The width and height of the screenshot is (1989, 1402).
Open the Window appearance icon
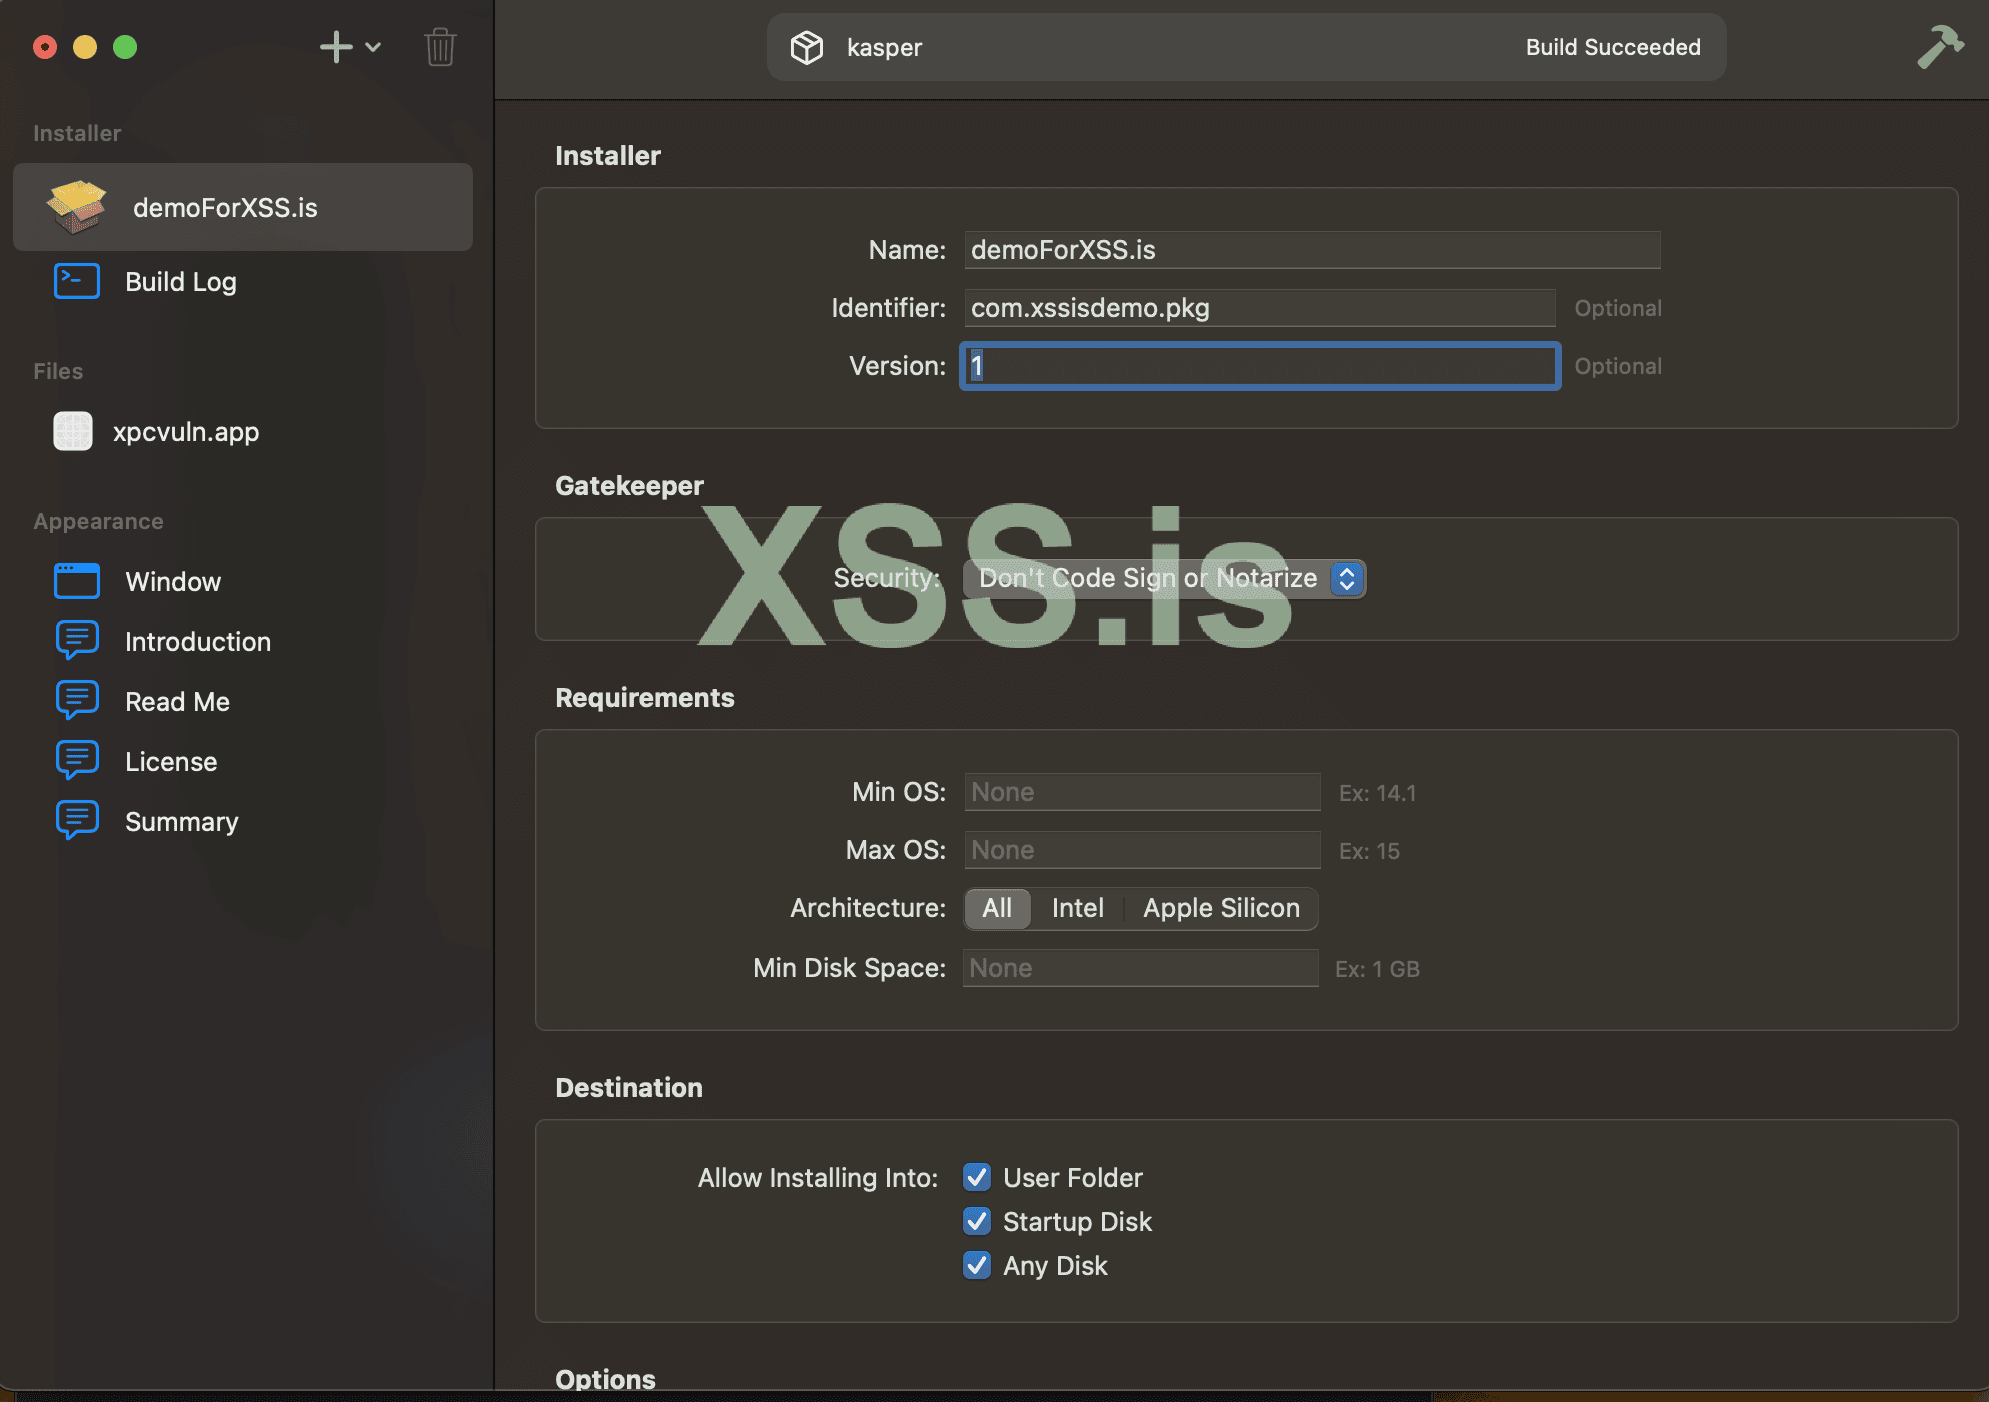point(77,582)
